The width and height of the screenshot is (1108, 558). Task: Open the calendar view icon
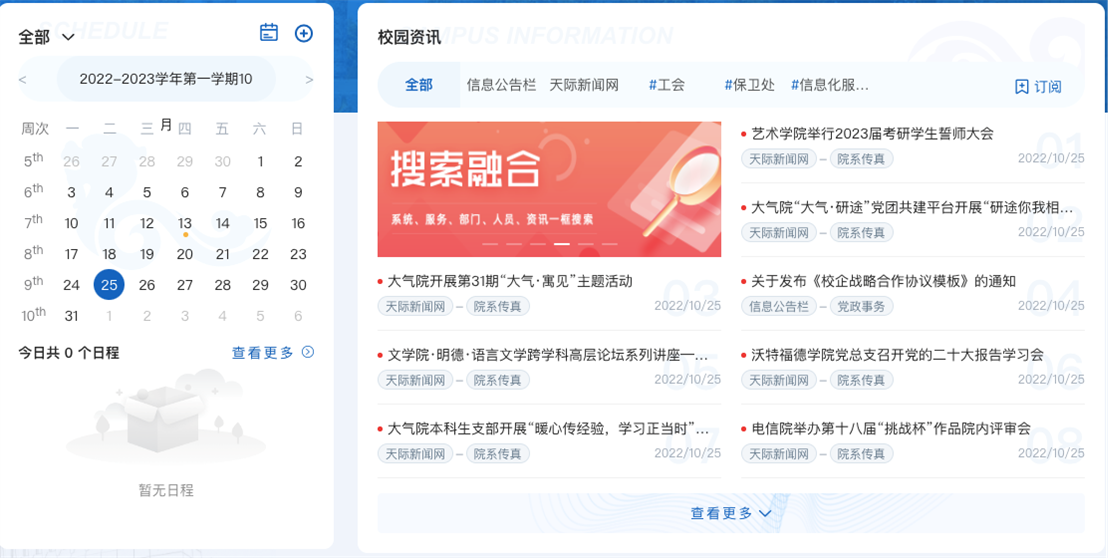(268, 33)
